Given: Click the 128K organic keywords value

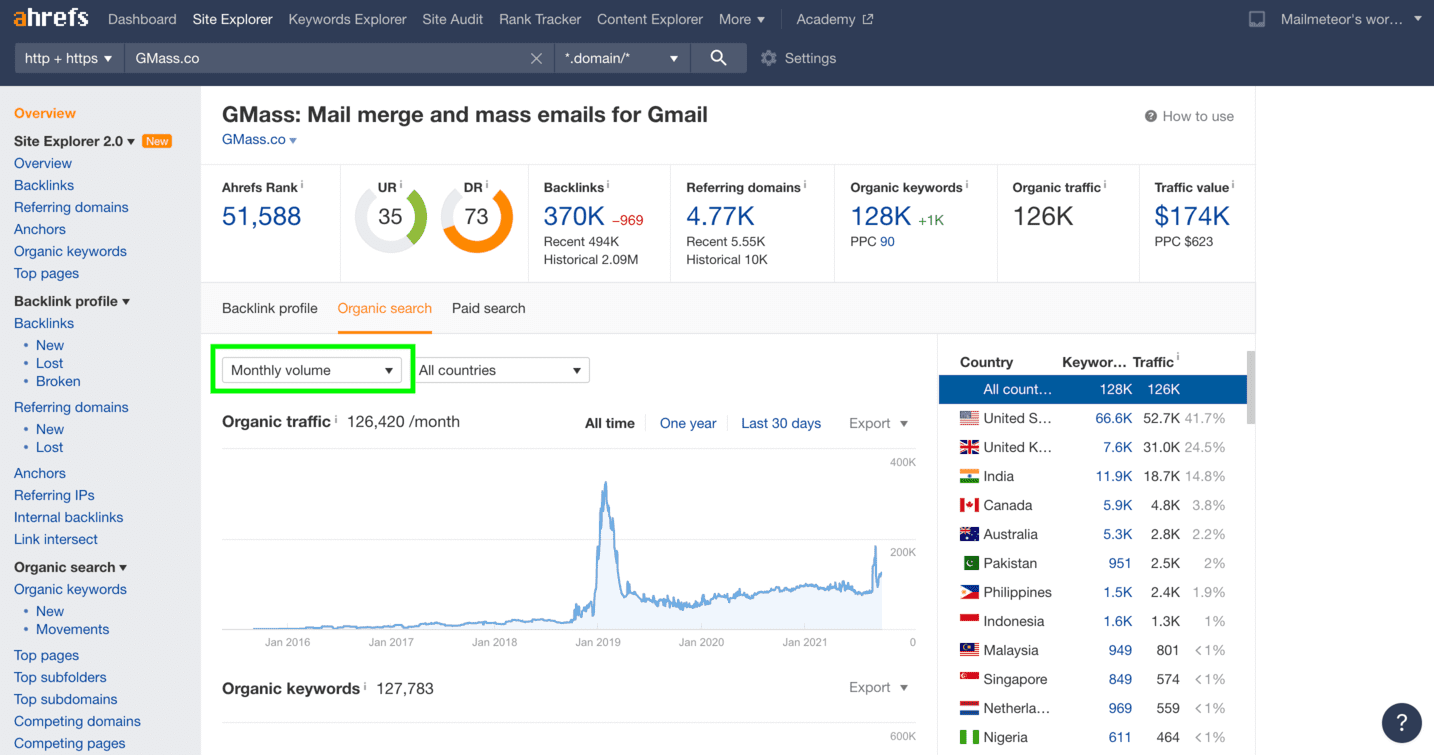Looking at the screenshot, I should [x=881, y=216].
